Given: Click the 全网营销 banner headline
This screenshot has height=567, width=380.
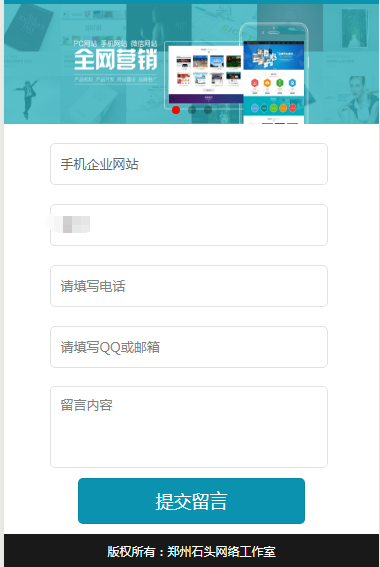Looking at the screenshot, I should coord(116,60).
